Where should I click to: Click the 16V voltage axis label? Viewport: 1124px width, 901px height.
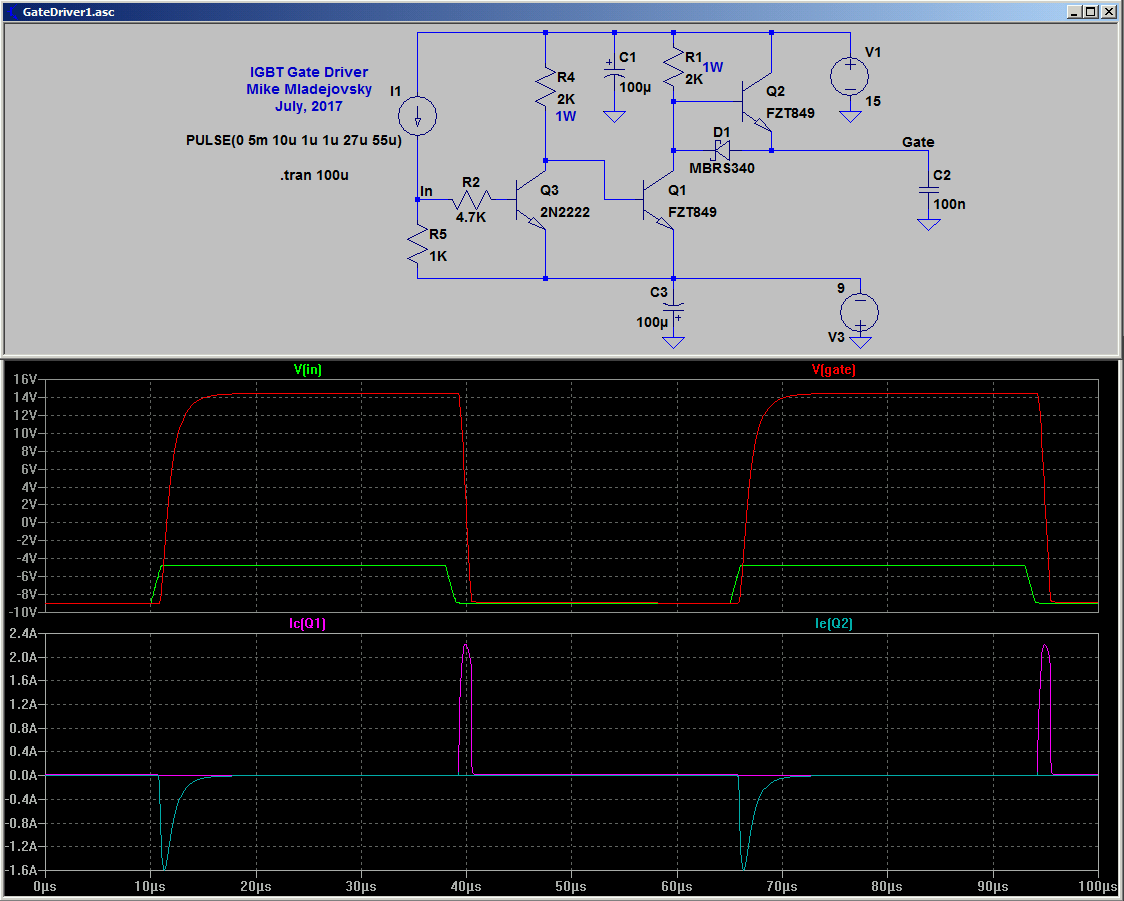point(24,379)
